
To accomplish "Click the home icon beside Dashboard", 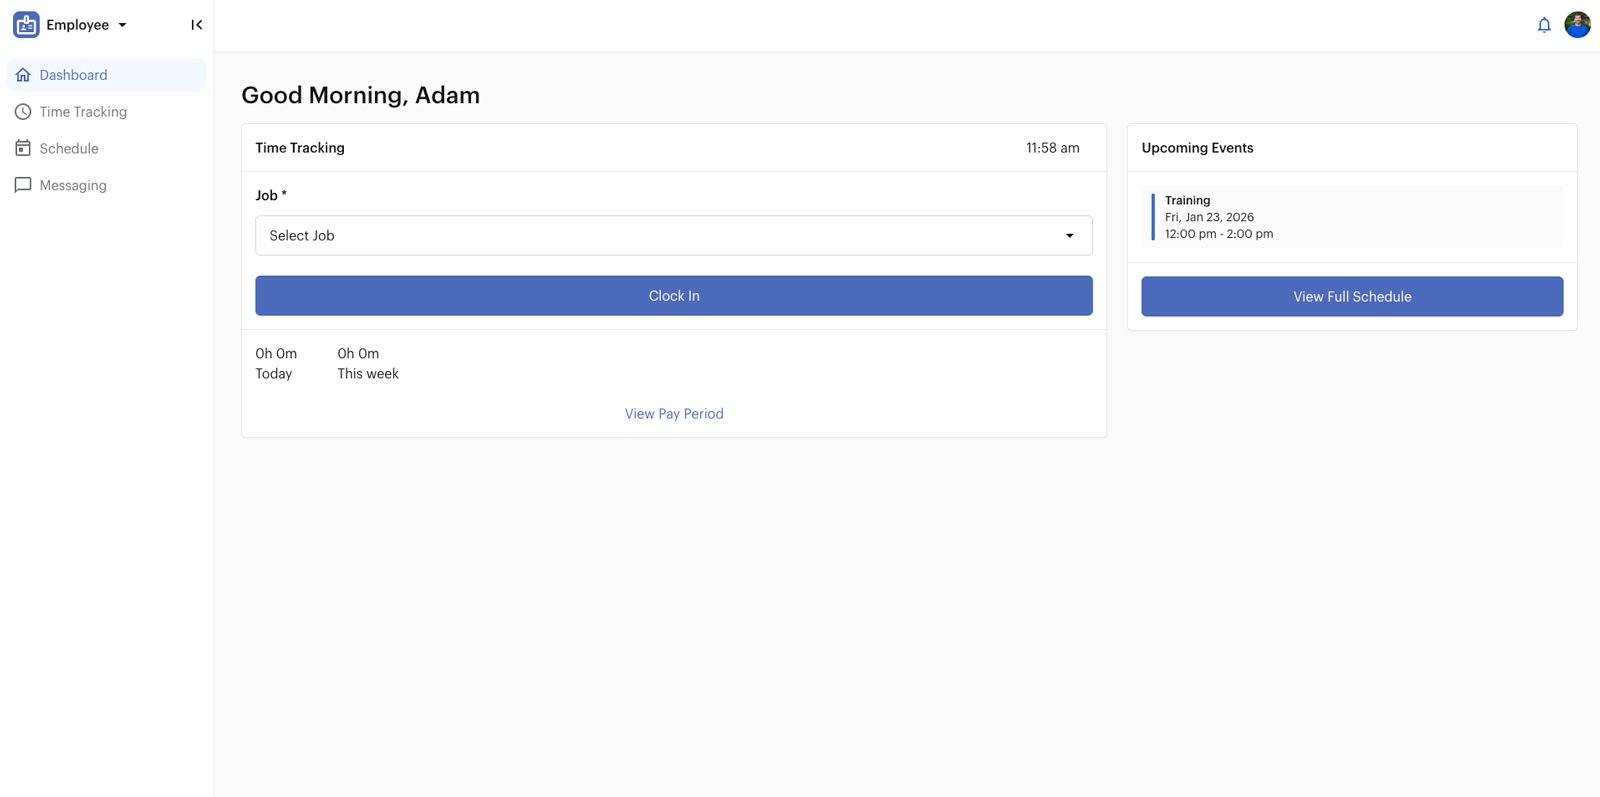I will coord(23,75).
